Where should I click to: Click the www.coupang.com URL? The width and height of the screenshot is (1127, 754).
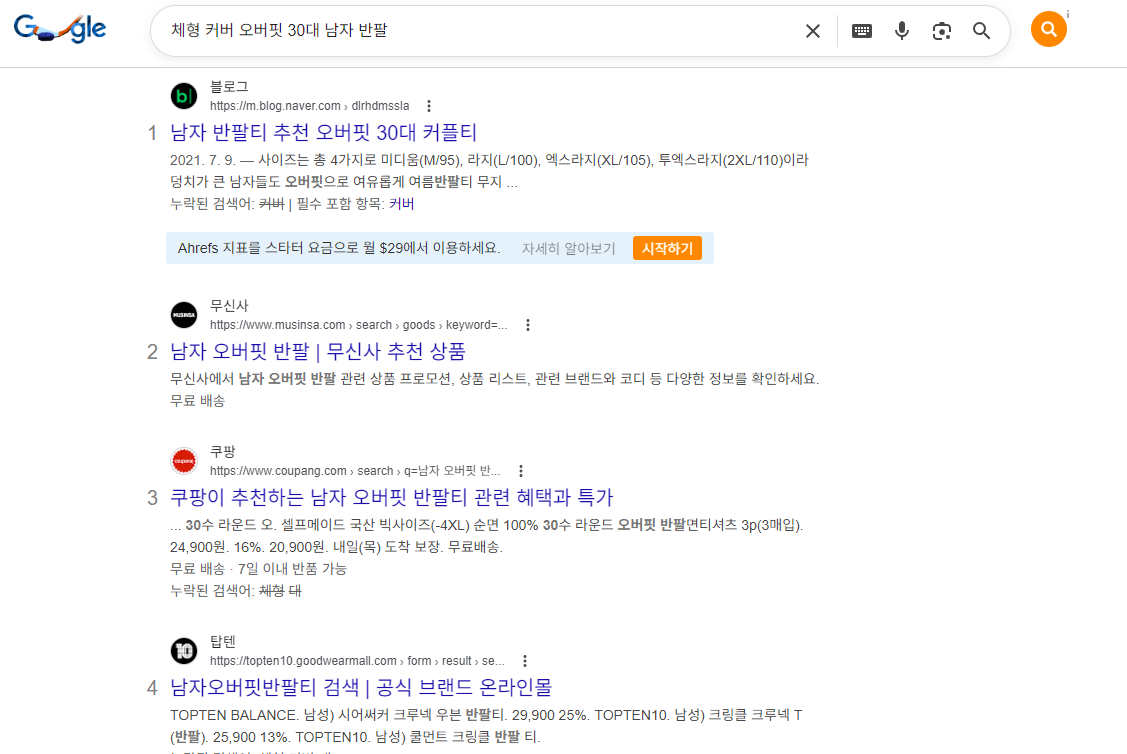(x=355, y=471)
